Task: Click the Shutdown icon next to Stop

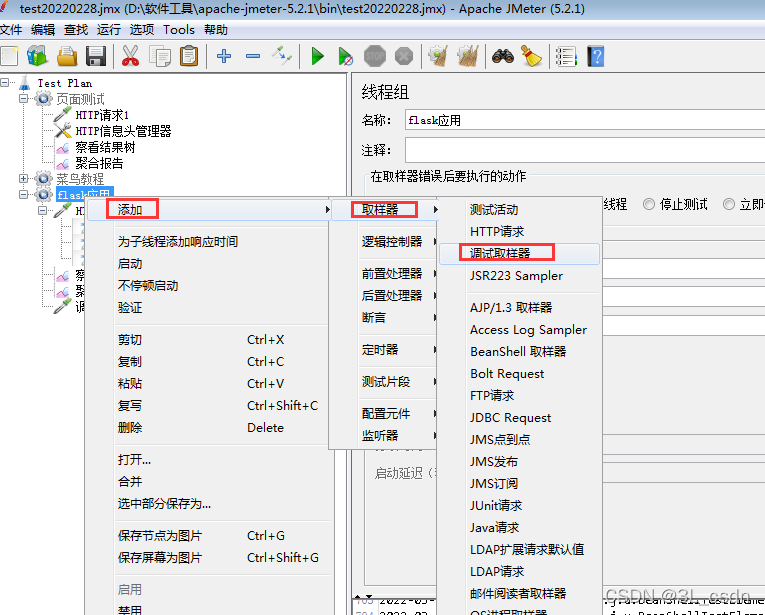Action: tap(404, 56)
